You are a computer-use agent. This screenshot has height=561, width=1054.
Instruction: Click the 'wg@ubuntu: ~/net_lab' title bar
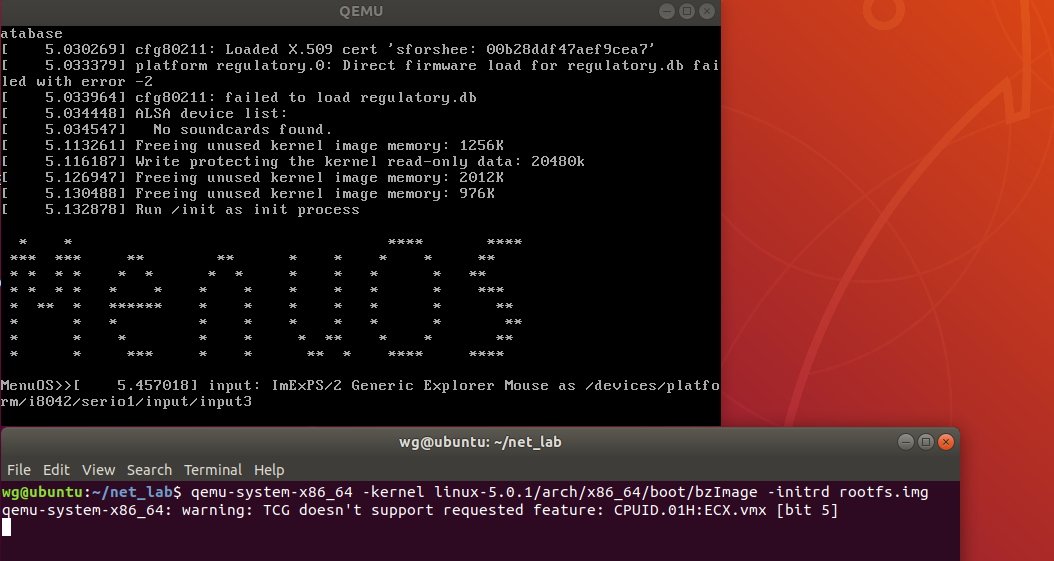click(x=480, y=442)
